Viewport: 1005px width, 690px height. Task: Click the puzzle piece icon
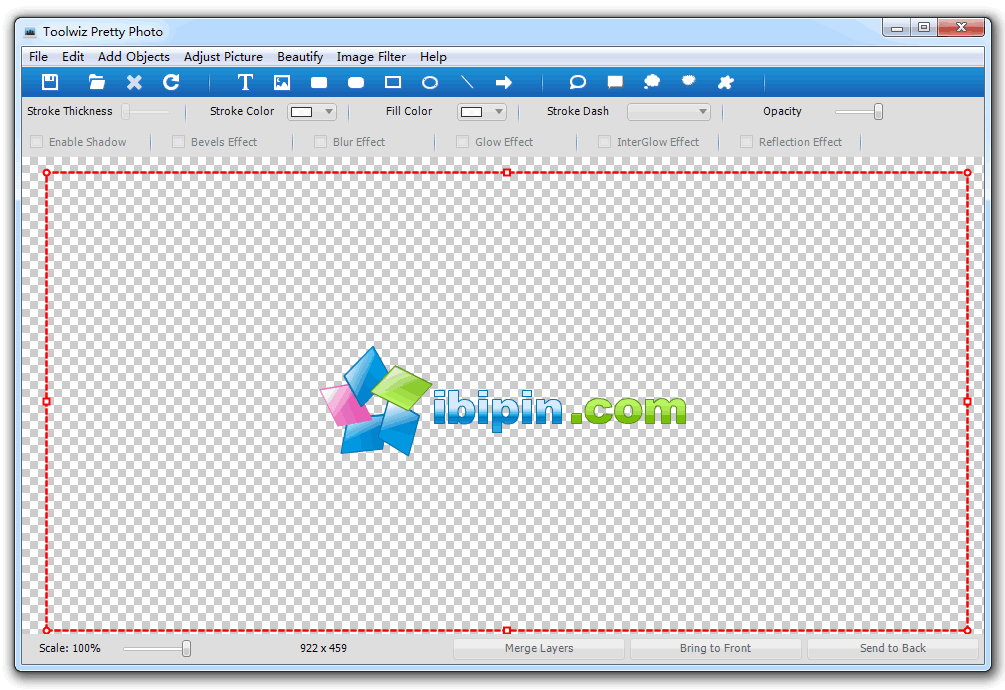[x=726, y=82]
